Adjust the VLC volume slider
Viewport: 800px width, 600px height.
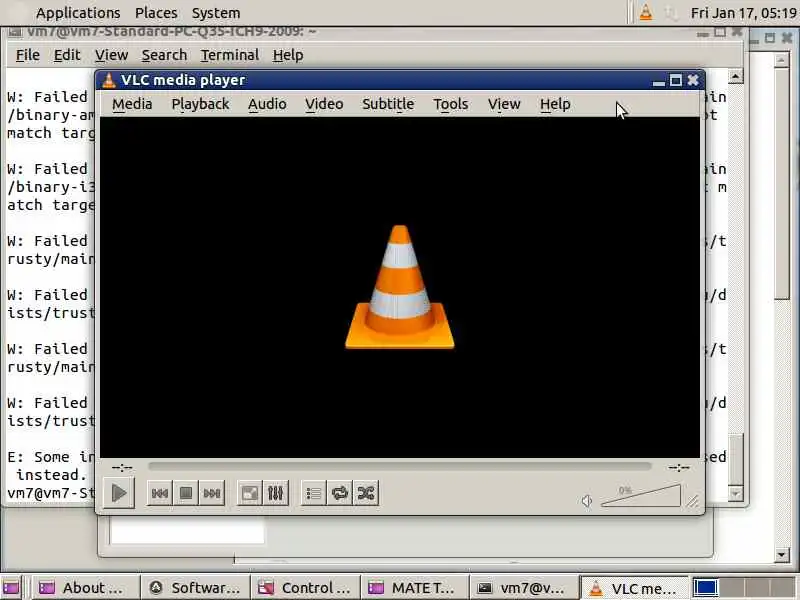pyautogui.click(x=641, y=496)
